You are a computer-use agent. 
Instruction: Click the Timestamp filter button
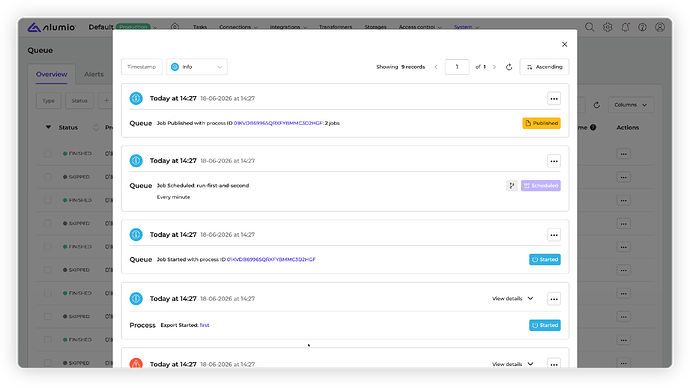click(x=142, y=67)
